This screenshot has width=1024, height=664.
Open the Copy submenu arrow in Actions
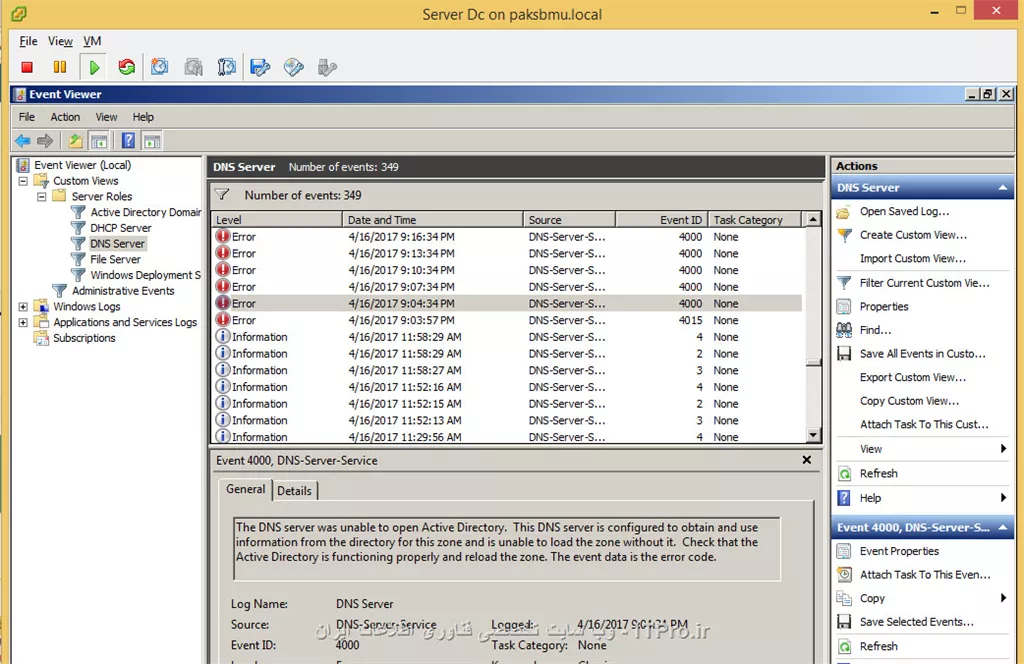[x=1002, y=598]
